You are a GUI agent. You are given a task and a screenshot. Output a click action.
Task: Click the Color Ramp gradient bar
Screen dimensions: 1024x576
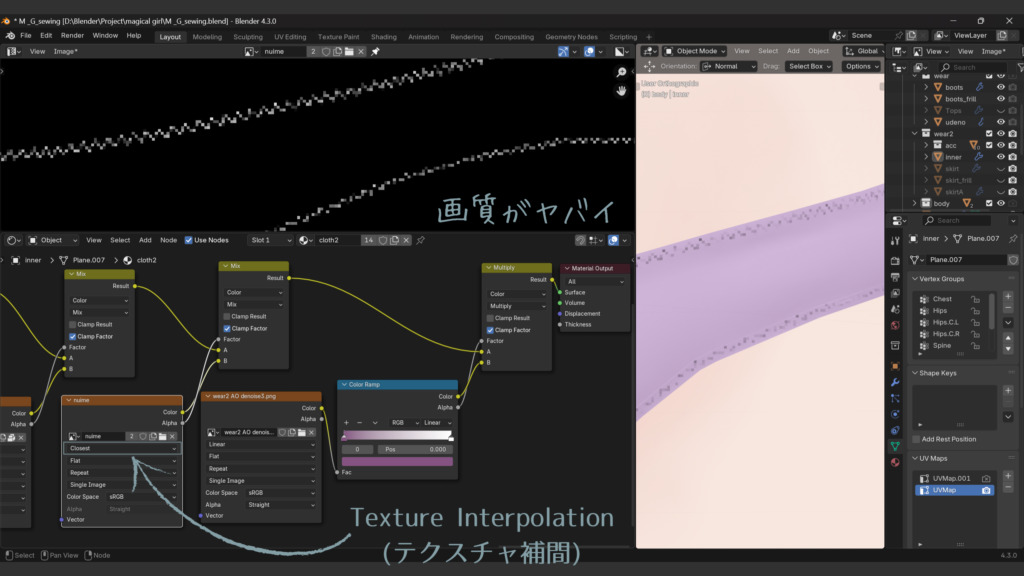[x=398, y=436]
